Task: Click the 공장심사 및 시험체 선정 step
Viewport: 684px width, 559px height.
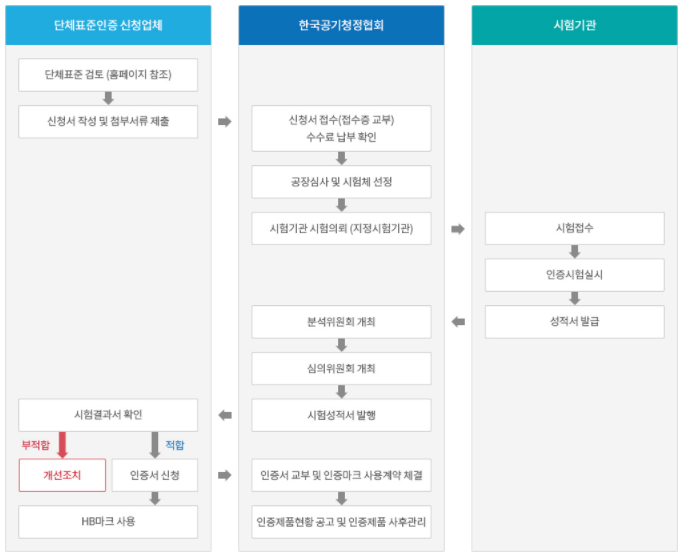Action: (x=341, y=182)
